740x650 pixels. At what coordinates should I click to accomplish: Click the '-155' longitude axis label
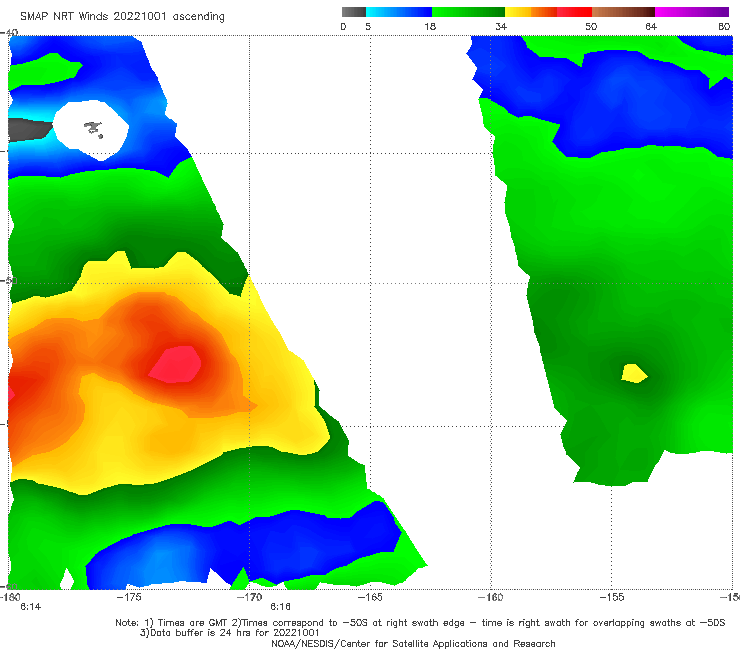612,597
